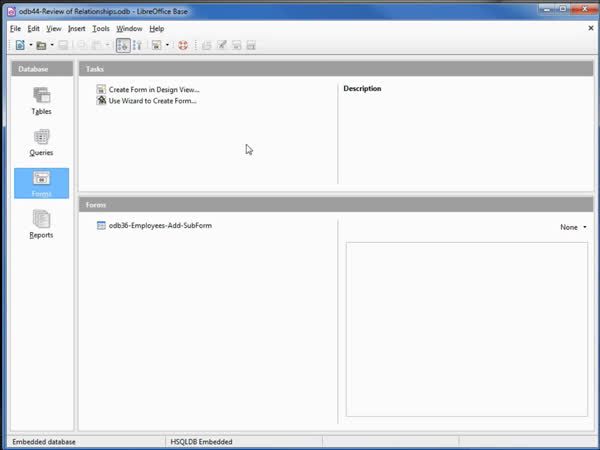Open the File menu
Screen dimensions: 600x450
pyautogui.click(x=15, y=29)
